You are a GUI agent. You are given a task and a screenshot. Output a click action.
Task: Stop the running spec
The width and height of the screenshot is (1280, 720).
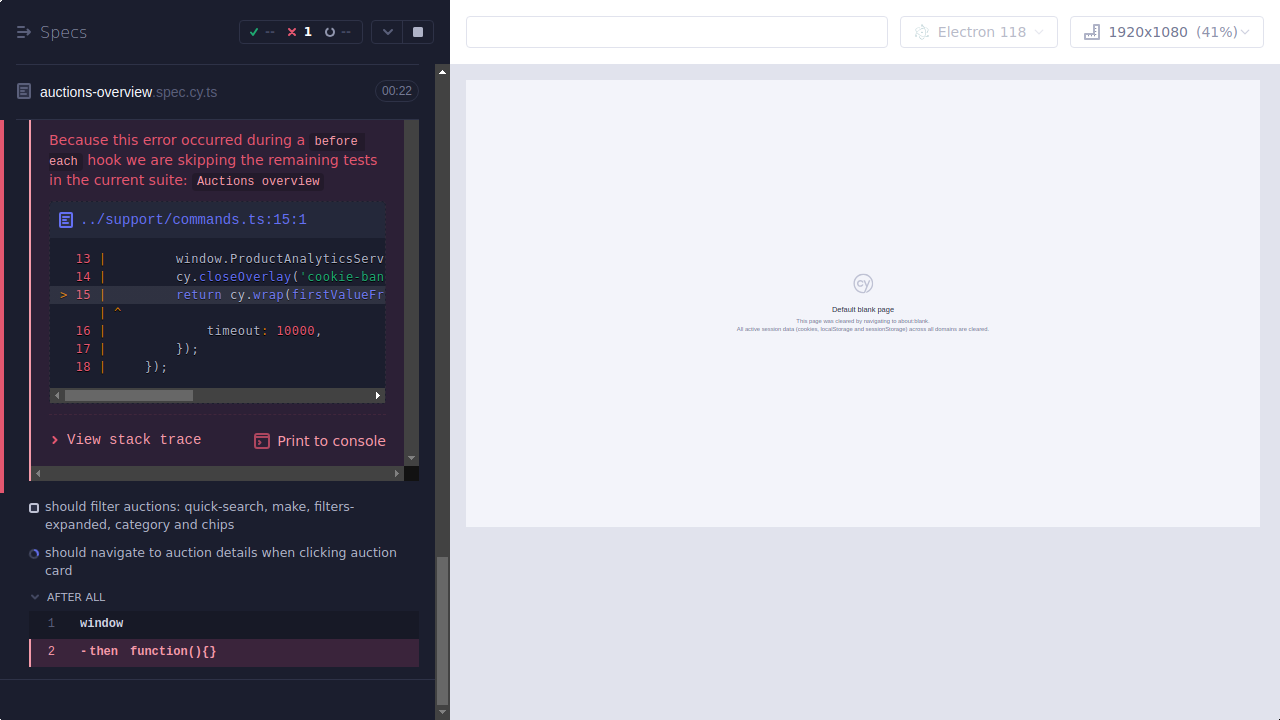click(x=417, y=31)
